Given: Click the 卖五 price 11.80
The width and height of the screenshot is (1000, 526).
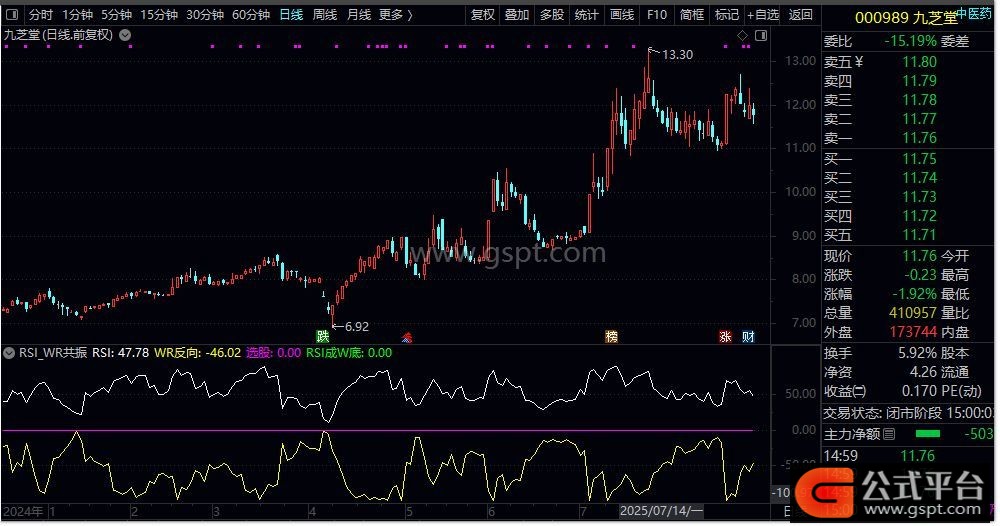Looking at the screenshot, I should coord(920,62).
